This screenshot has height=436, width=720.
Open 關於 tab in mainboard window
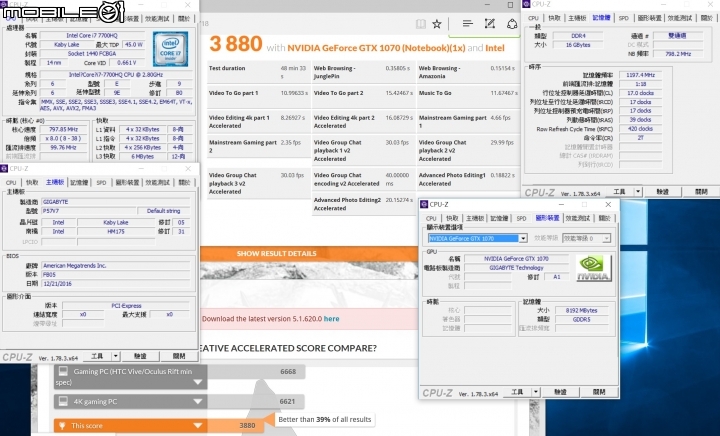tap(184, 183)
